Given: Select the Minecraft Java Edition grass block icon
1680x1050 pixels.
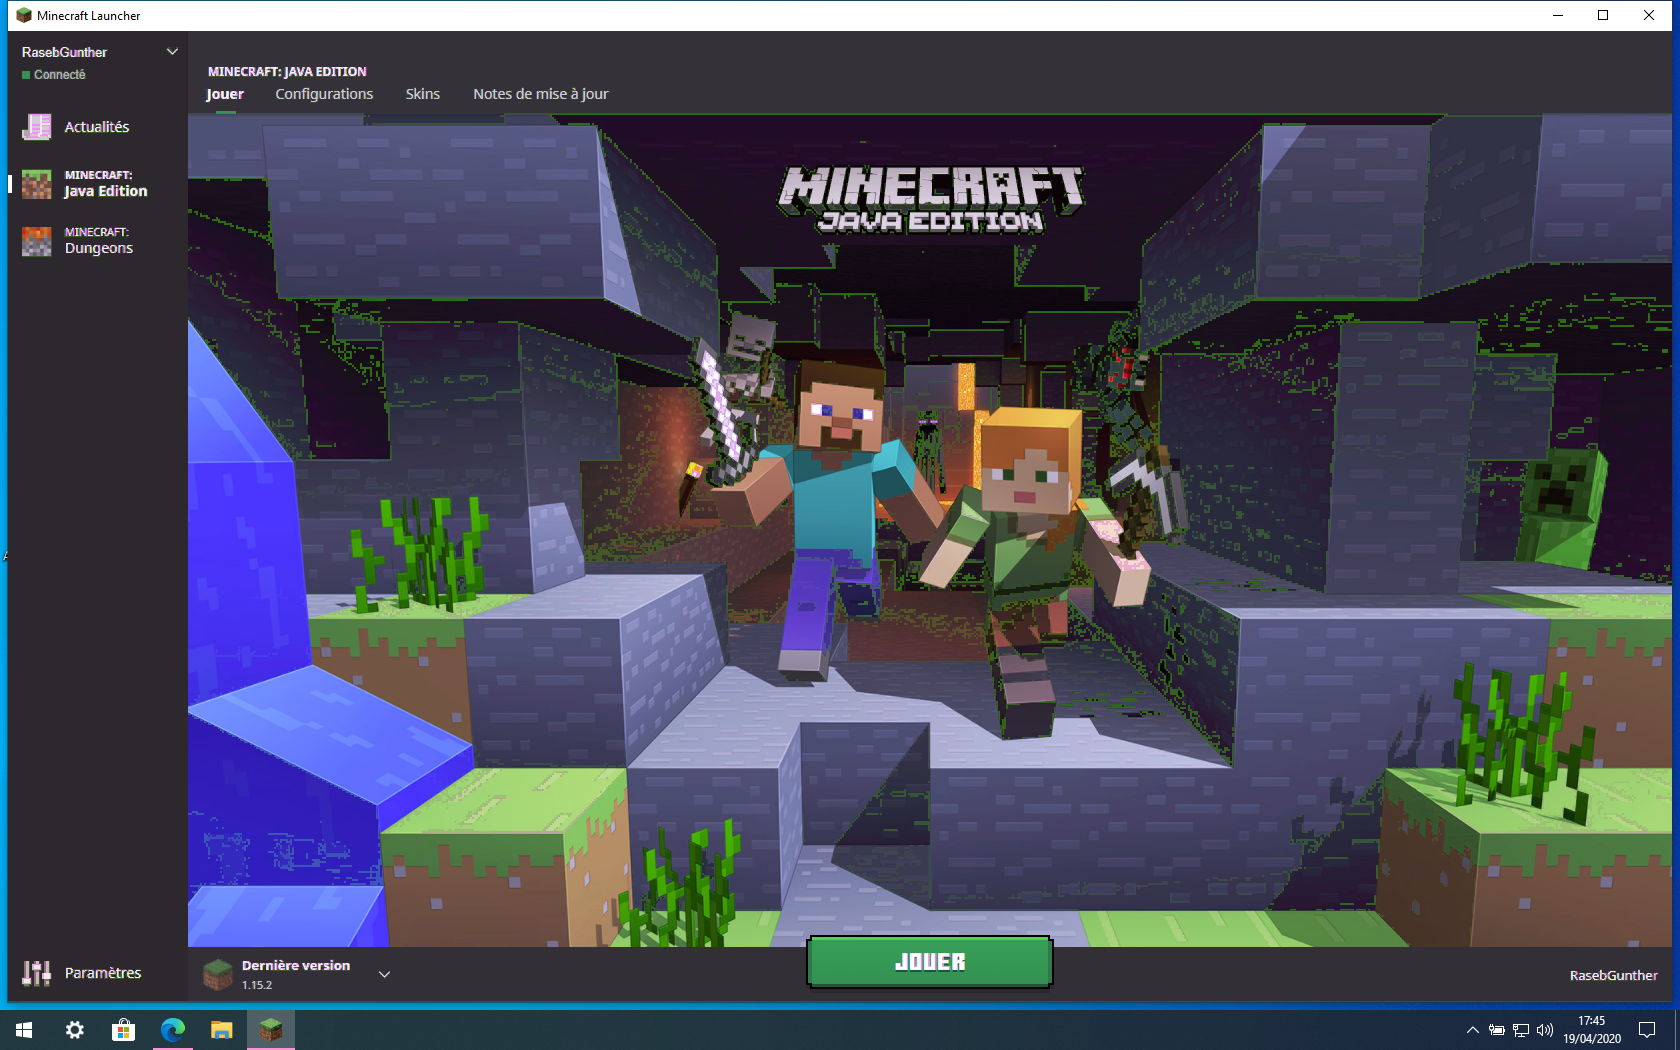Looking at the screenshot, I should tap(37, 184).
